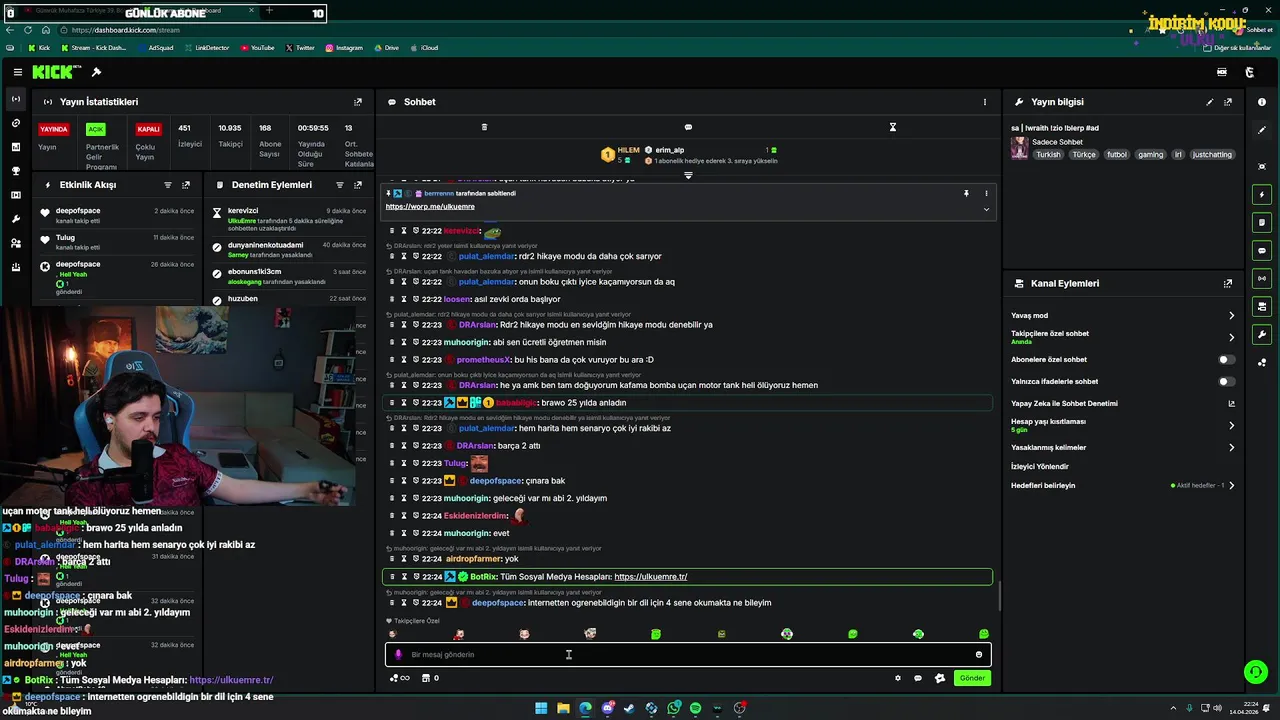The image size is (1280, 720).
Task: Click the info icon in right sidebar
Action: coord(1262,102)
